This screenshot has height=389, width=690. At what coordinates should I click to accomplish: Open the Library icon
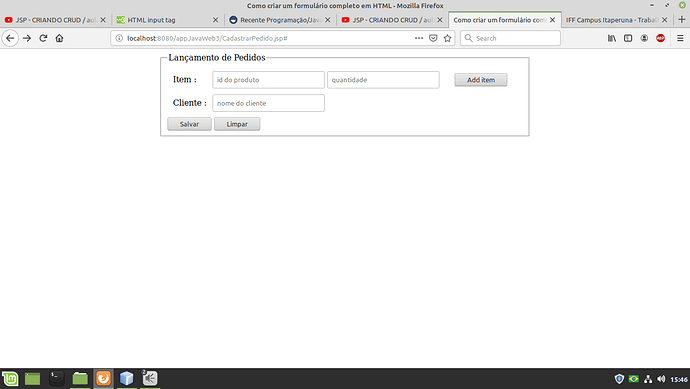(x=612, y=38)
